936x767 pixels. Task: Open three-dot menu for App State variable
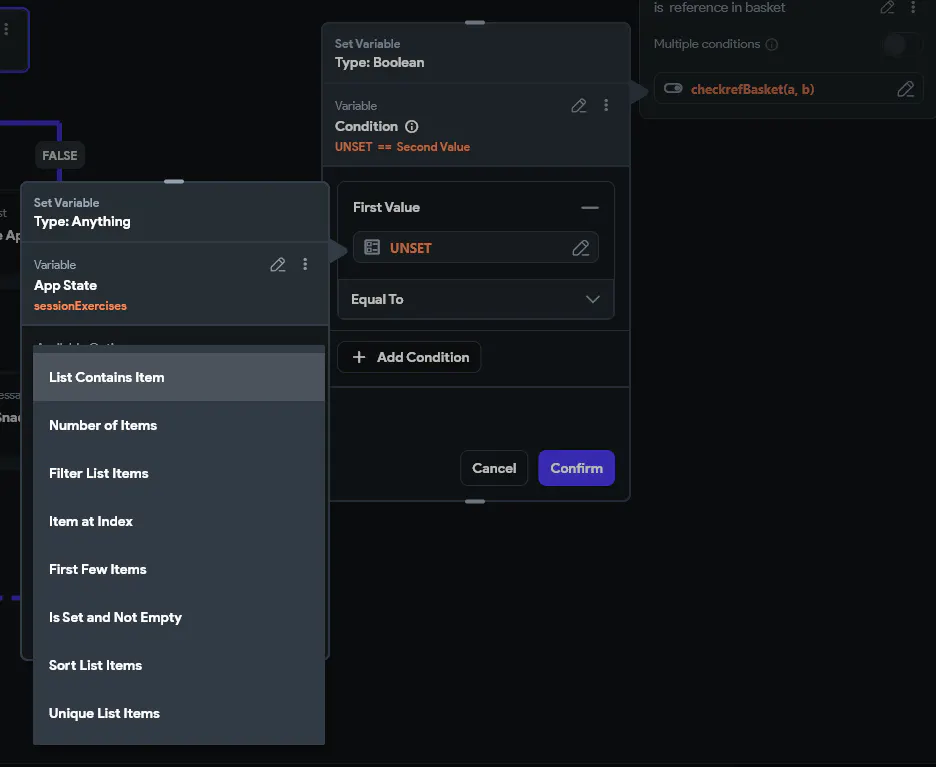(x=305, y=264)
